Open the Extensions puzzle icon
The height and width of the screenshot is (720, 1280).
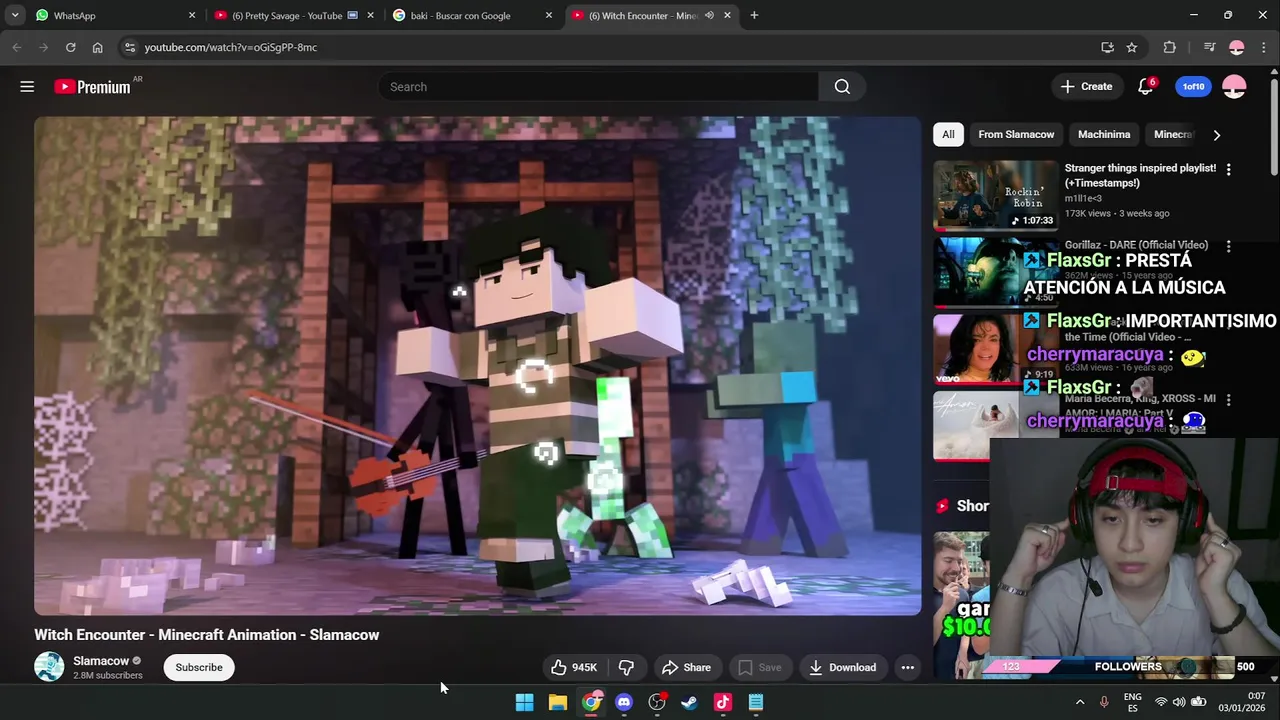1169,47
